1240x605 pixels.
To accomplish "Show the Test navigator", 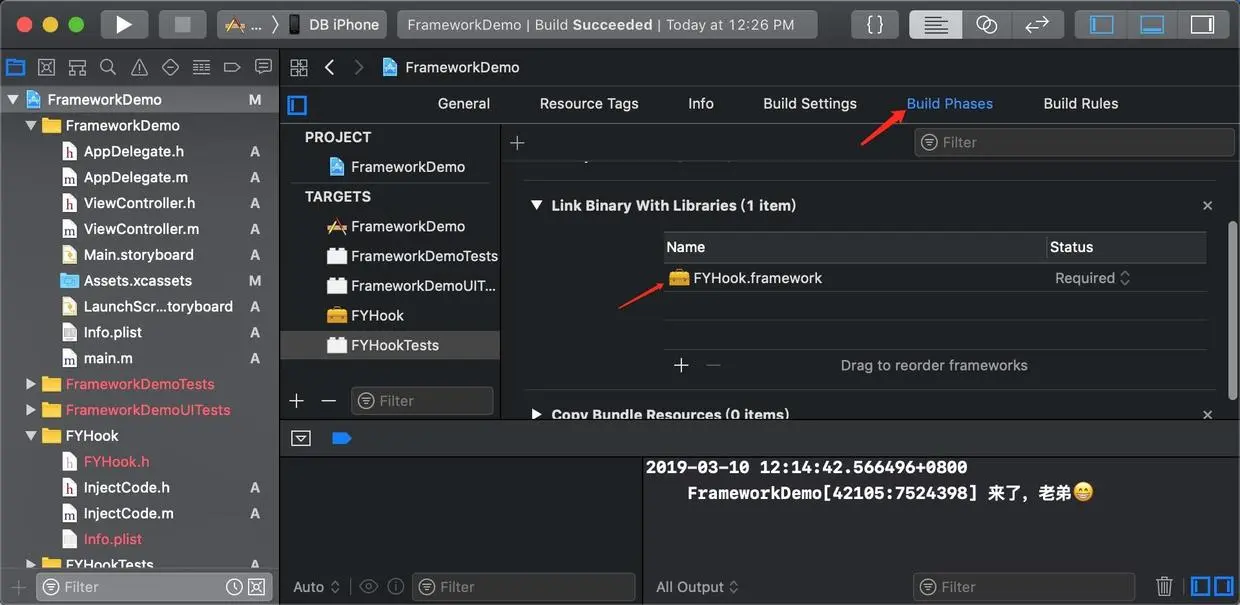I will [x=170, y=67].
